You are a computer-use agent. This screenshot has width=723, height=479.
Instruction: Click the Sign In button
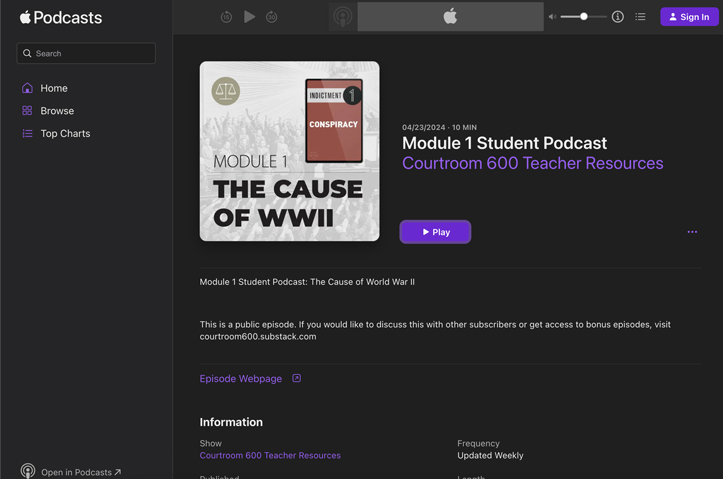(x=689, y=17)
